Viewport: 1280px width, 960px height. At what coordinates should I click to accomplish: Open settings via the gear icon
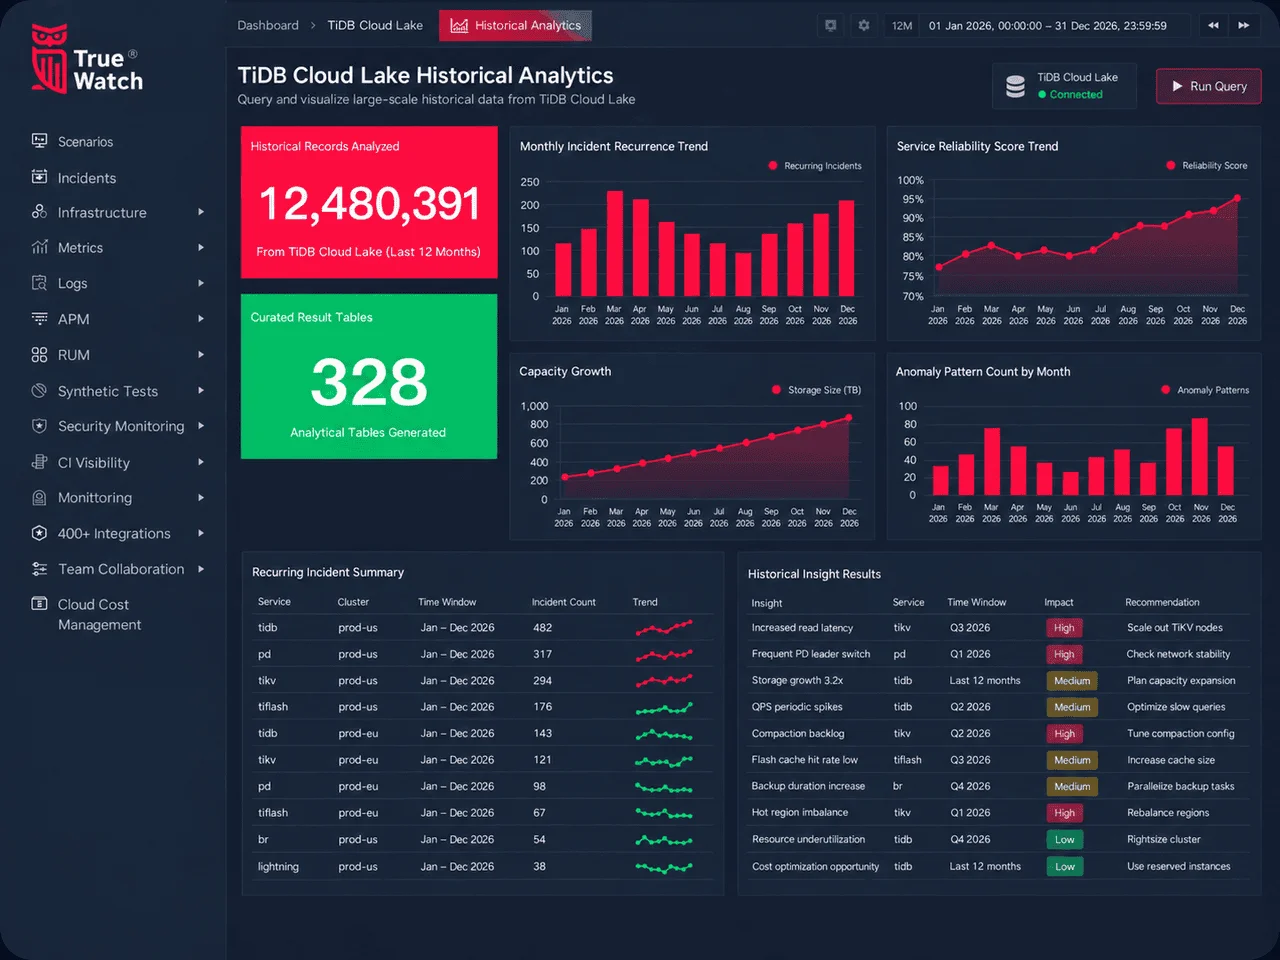864,25
